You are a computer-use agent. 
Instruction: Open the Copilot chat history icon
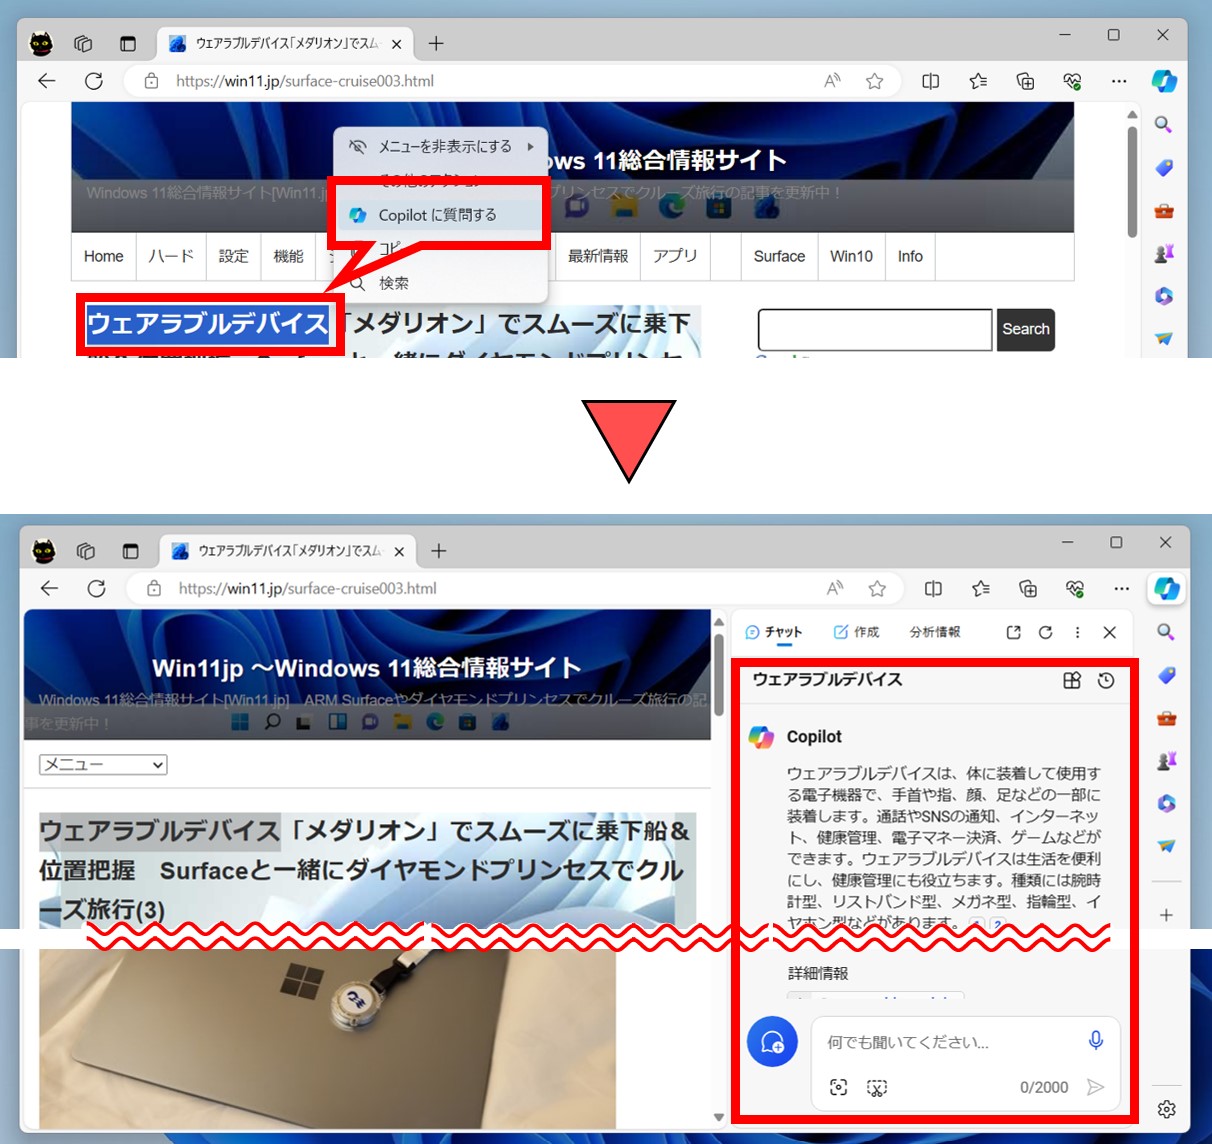click(x=1106, y=680)
